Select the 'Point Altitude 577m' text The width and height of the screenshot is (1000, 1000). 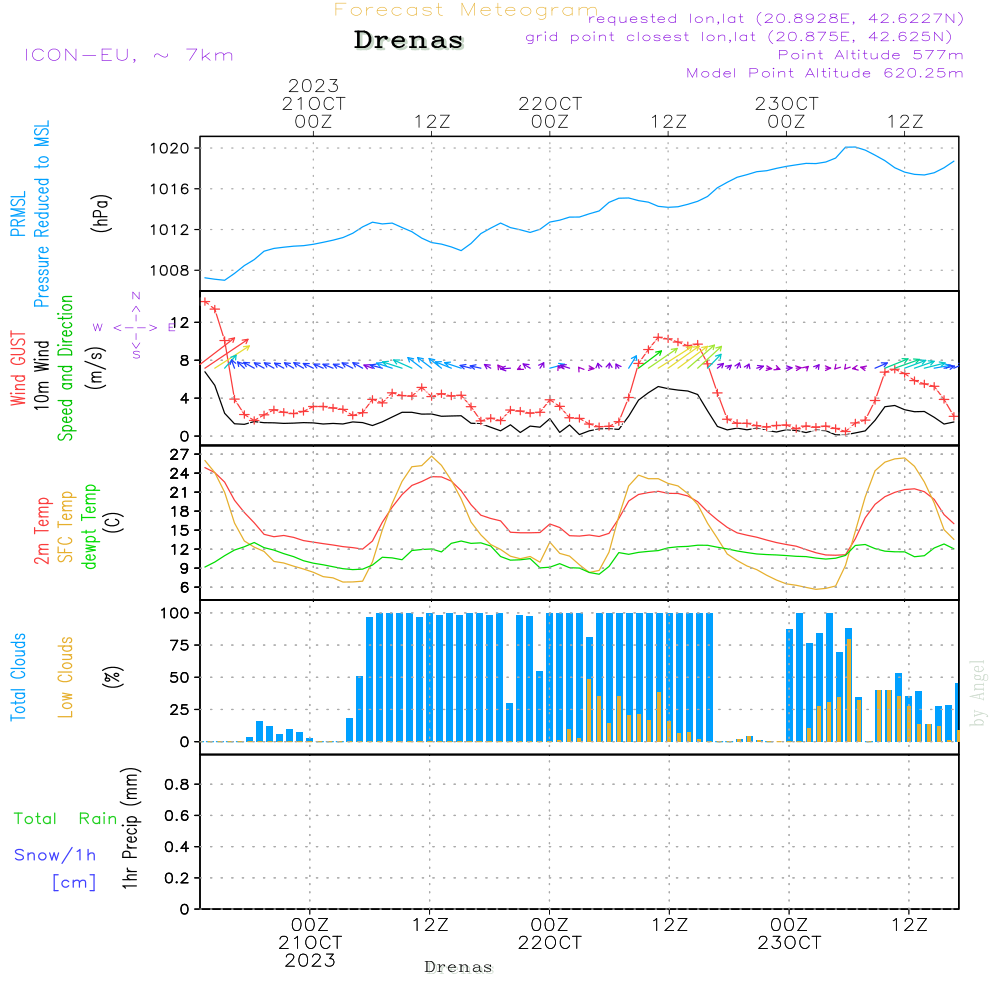871,55
